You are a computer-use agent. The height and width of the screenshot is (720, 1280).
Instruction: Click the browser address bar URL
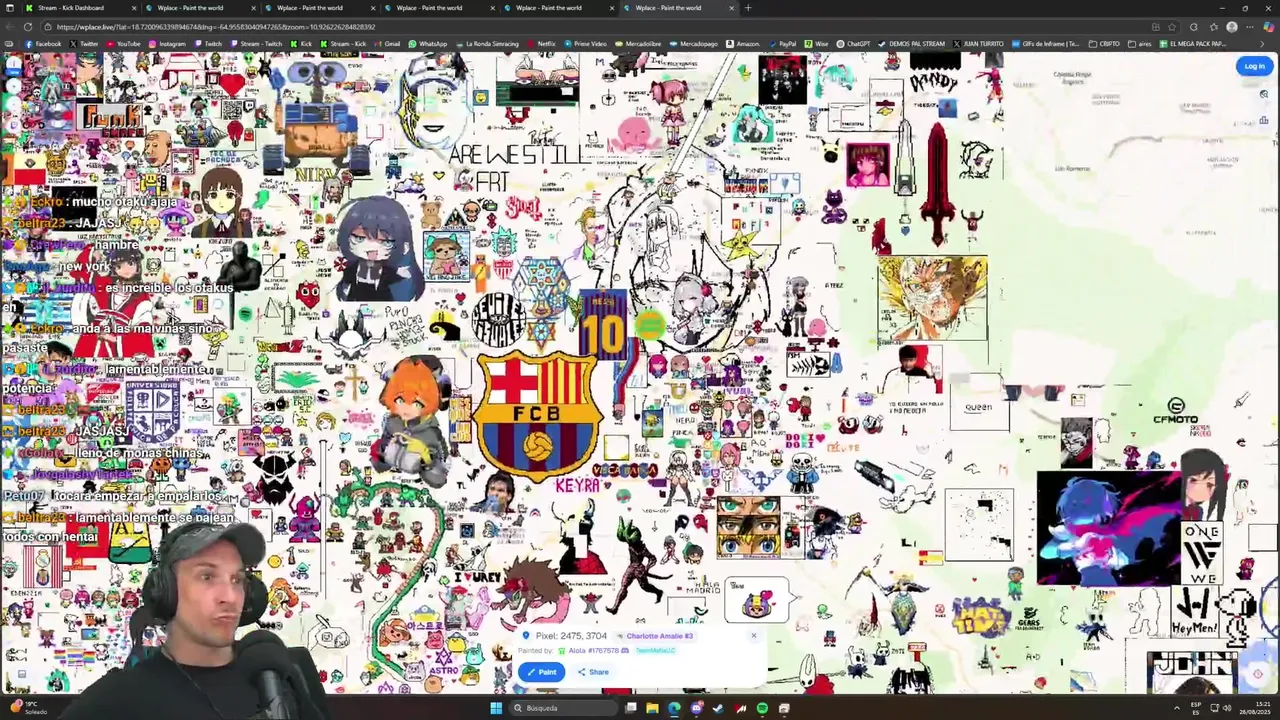click(215, 27)
